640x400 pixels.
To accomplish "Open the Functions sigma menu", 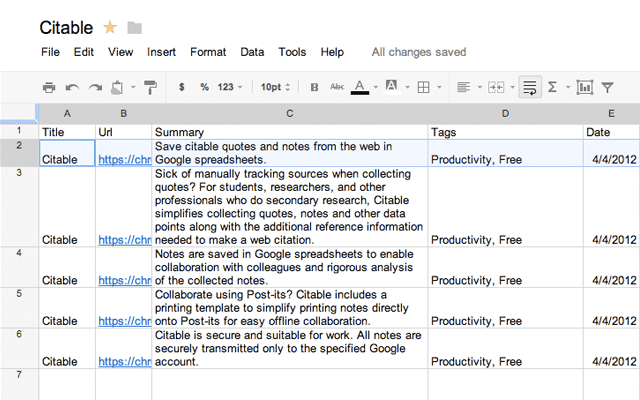I will pyautogui.click(x=553, y=87).
